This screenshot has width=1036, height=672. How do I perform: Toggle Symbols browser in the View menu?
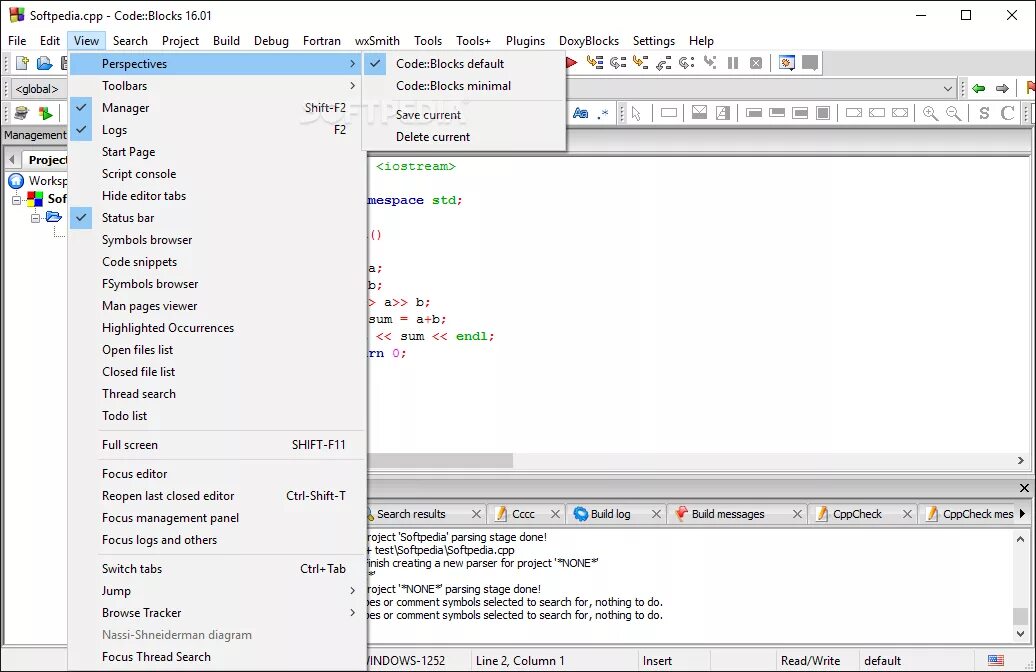click(217, 240)
